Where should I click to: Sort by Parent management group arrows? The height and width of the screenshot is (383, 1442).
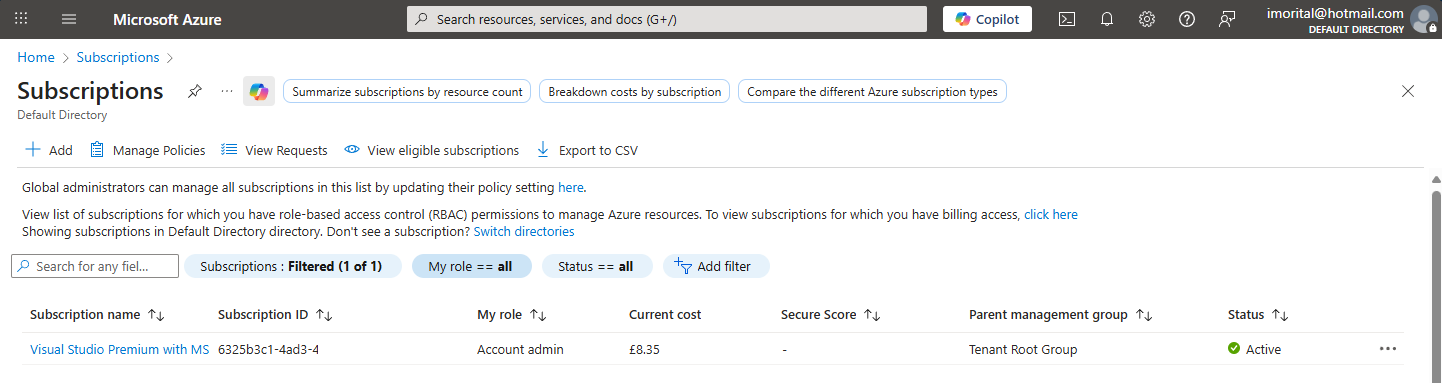click(1144, 315)
